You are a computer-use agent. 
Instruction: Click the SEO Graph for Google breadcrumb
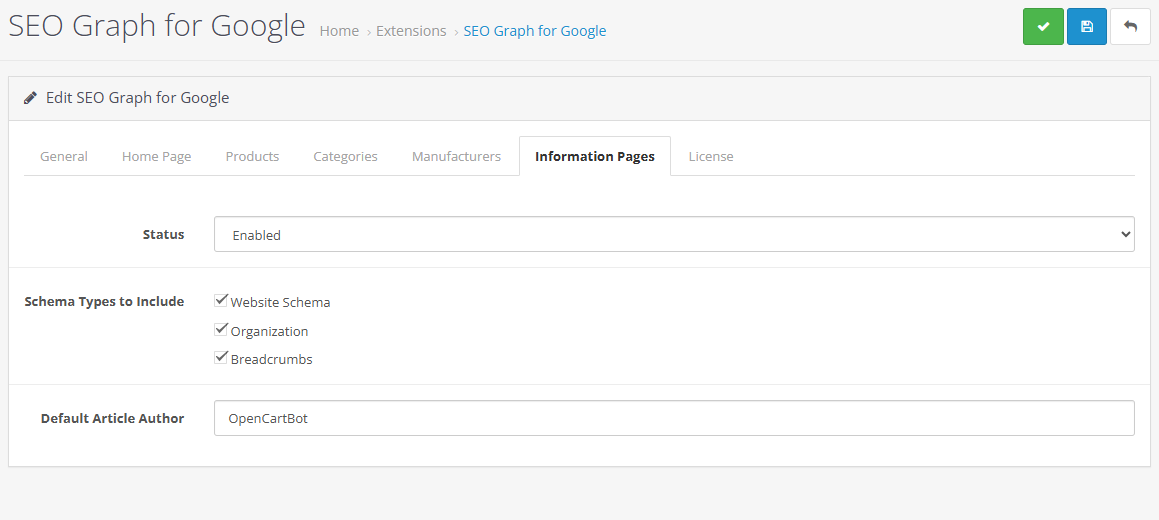535,31
